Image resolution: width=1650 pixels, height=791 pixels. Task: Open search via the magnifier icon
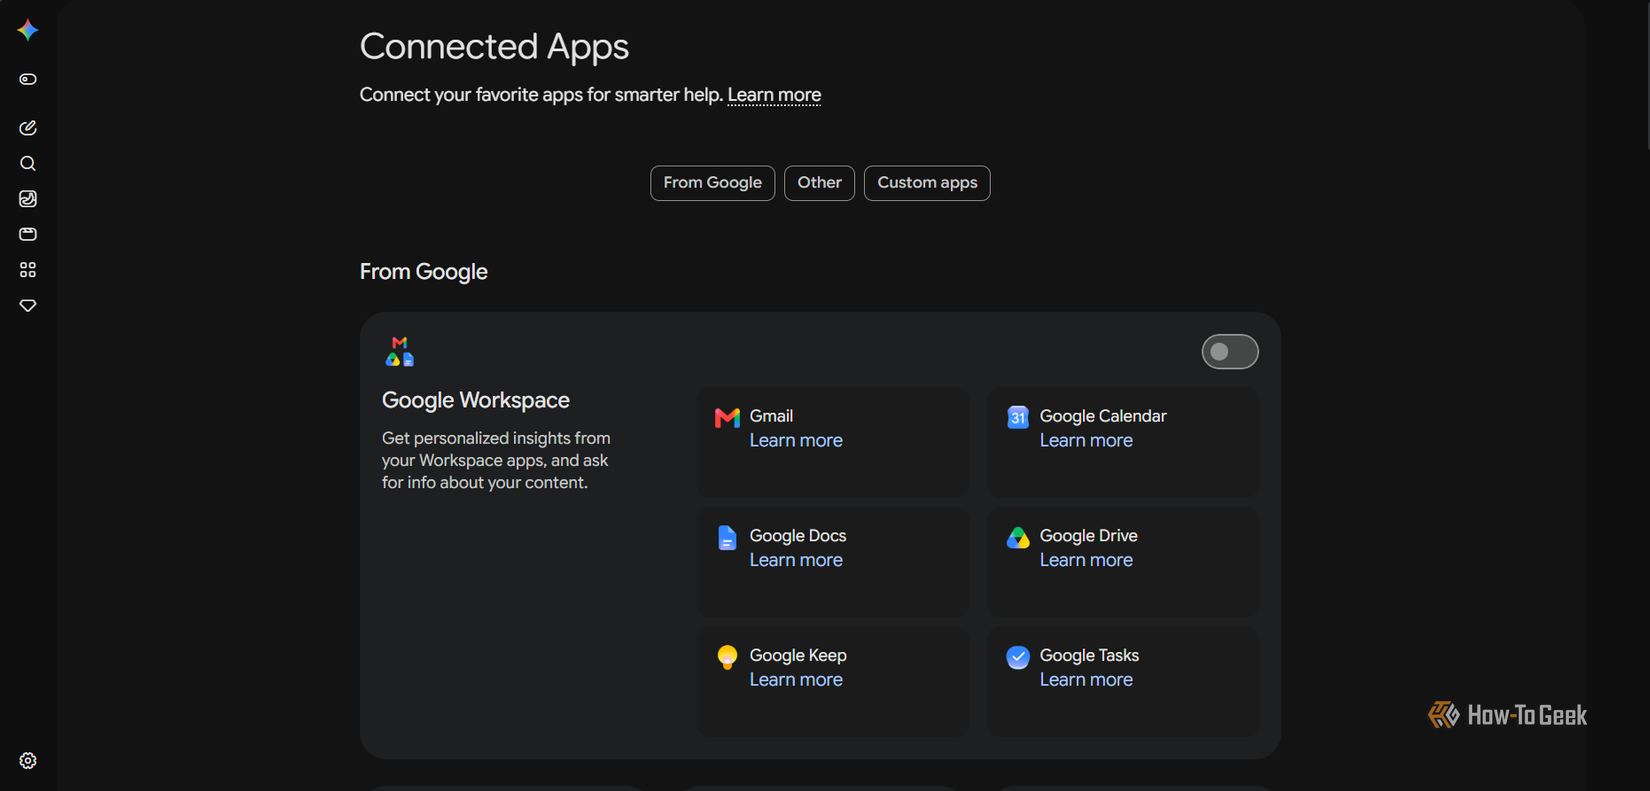tap(28, 164)
